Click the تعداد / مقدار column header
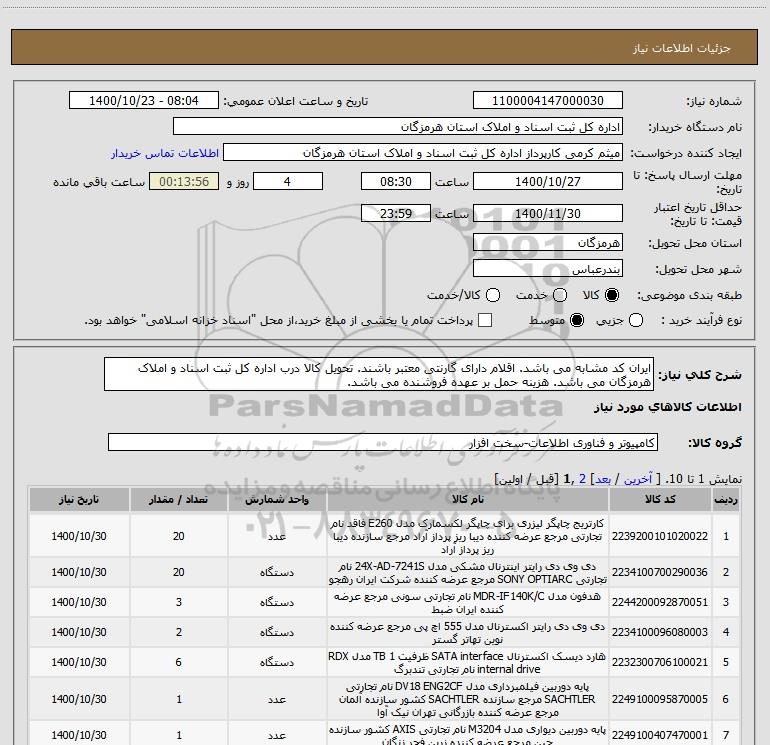 coord(179,499)
